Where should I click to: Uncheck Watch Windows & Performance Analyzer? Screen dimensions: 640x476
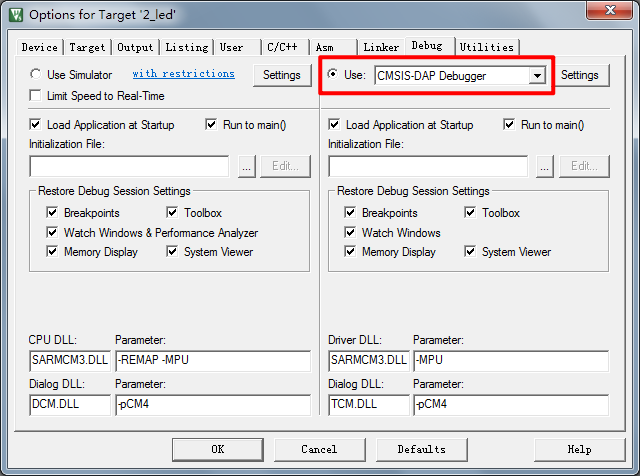click(53, 233)
